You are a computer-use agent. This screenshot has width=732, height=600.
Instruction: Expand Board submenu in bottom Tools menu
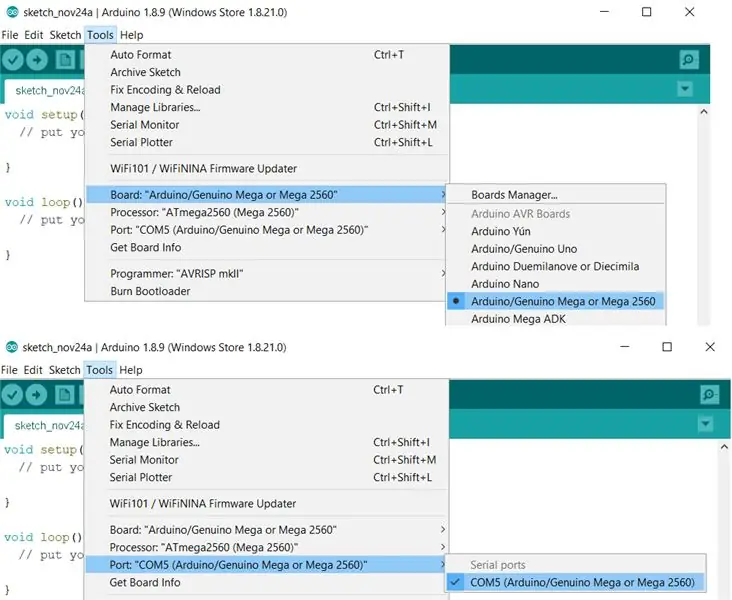(x=267, y=530)
